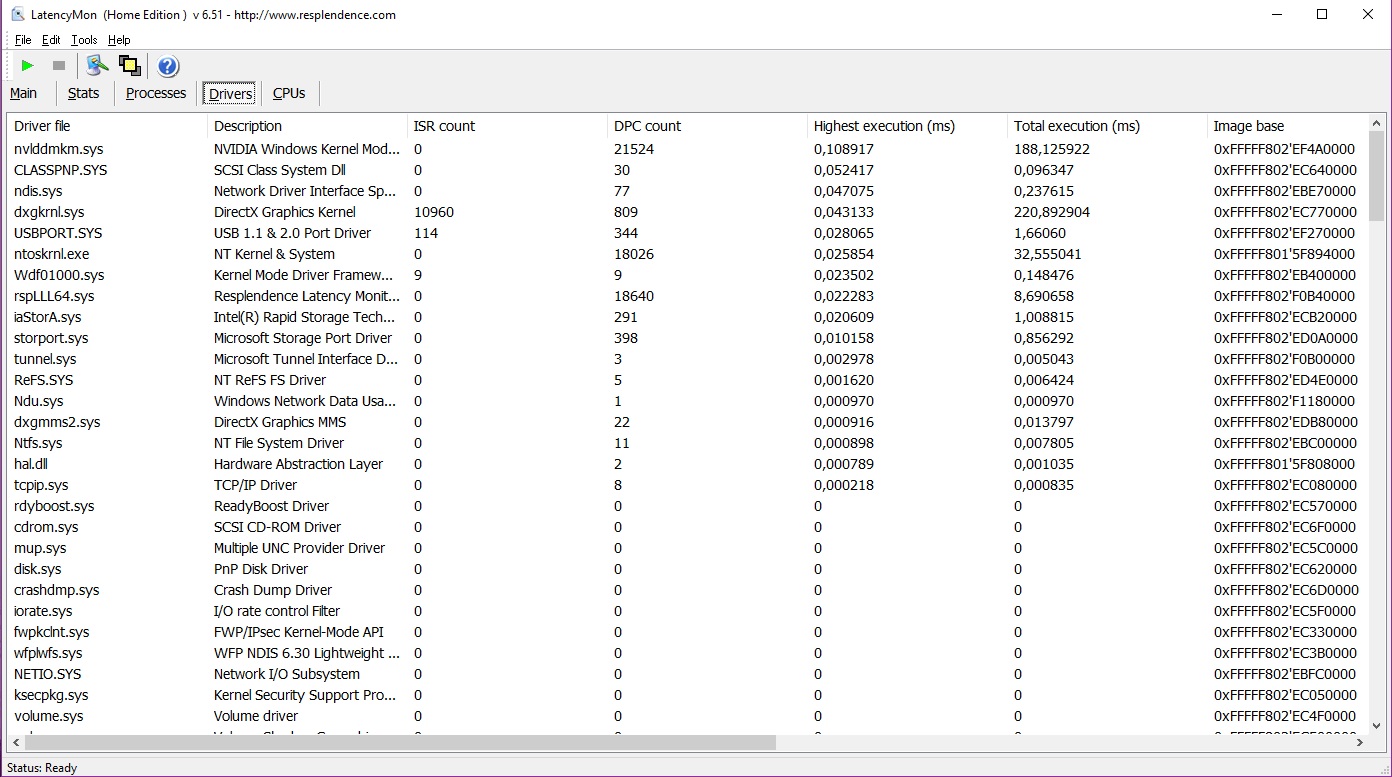Select the CLASSPNP.SYS driver row
Image resolution: width=1392 pixels, height=777 pixels.
point(688,170)
